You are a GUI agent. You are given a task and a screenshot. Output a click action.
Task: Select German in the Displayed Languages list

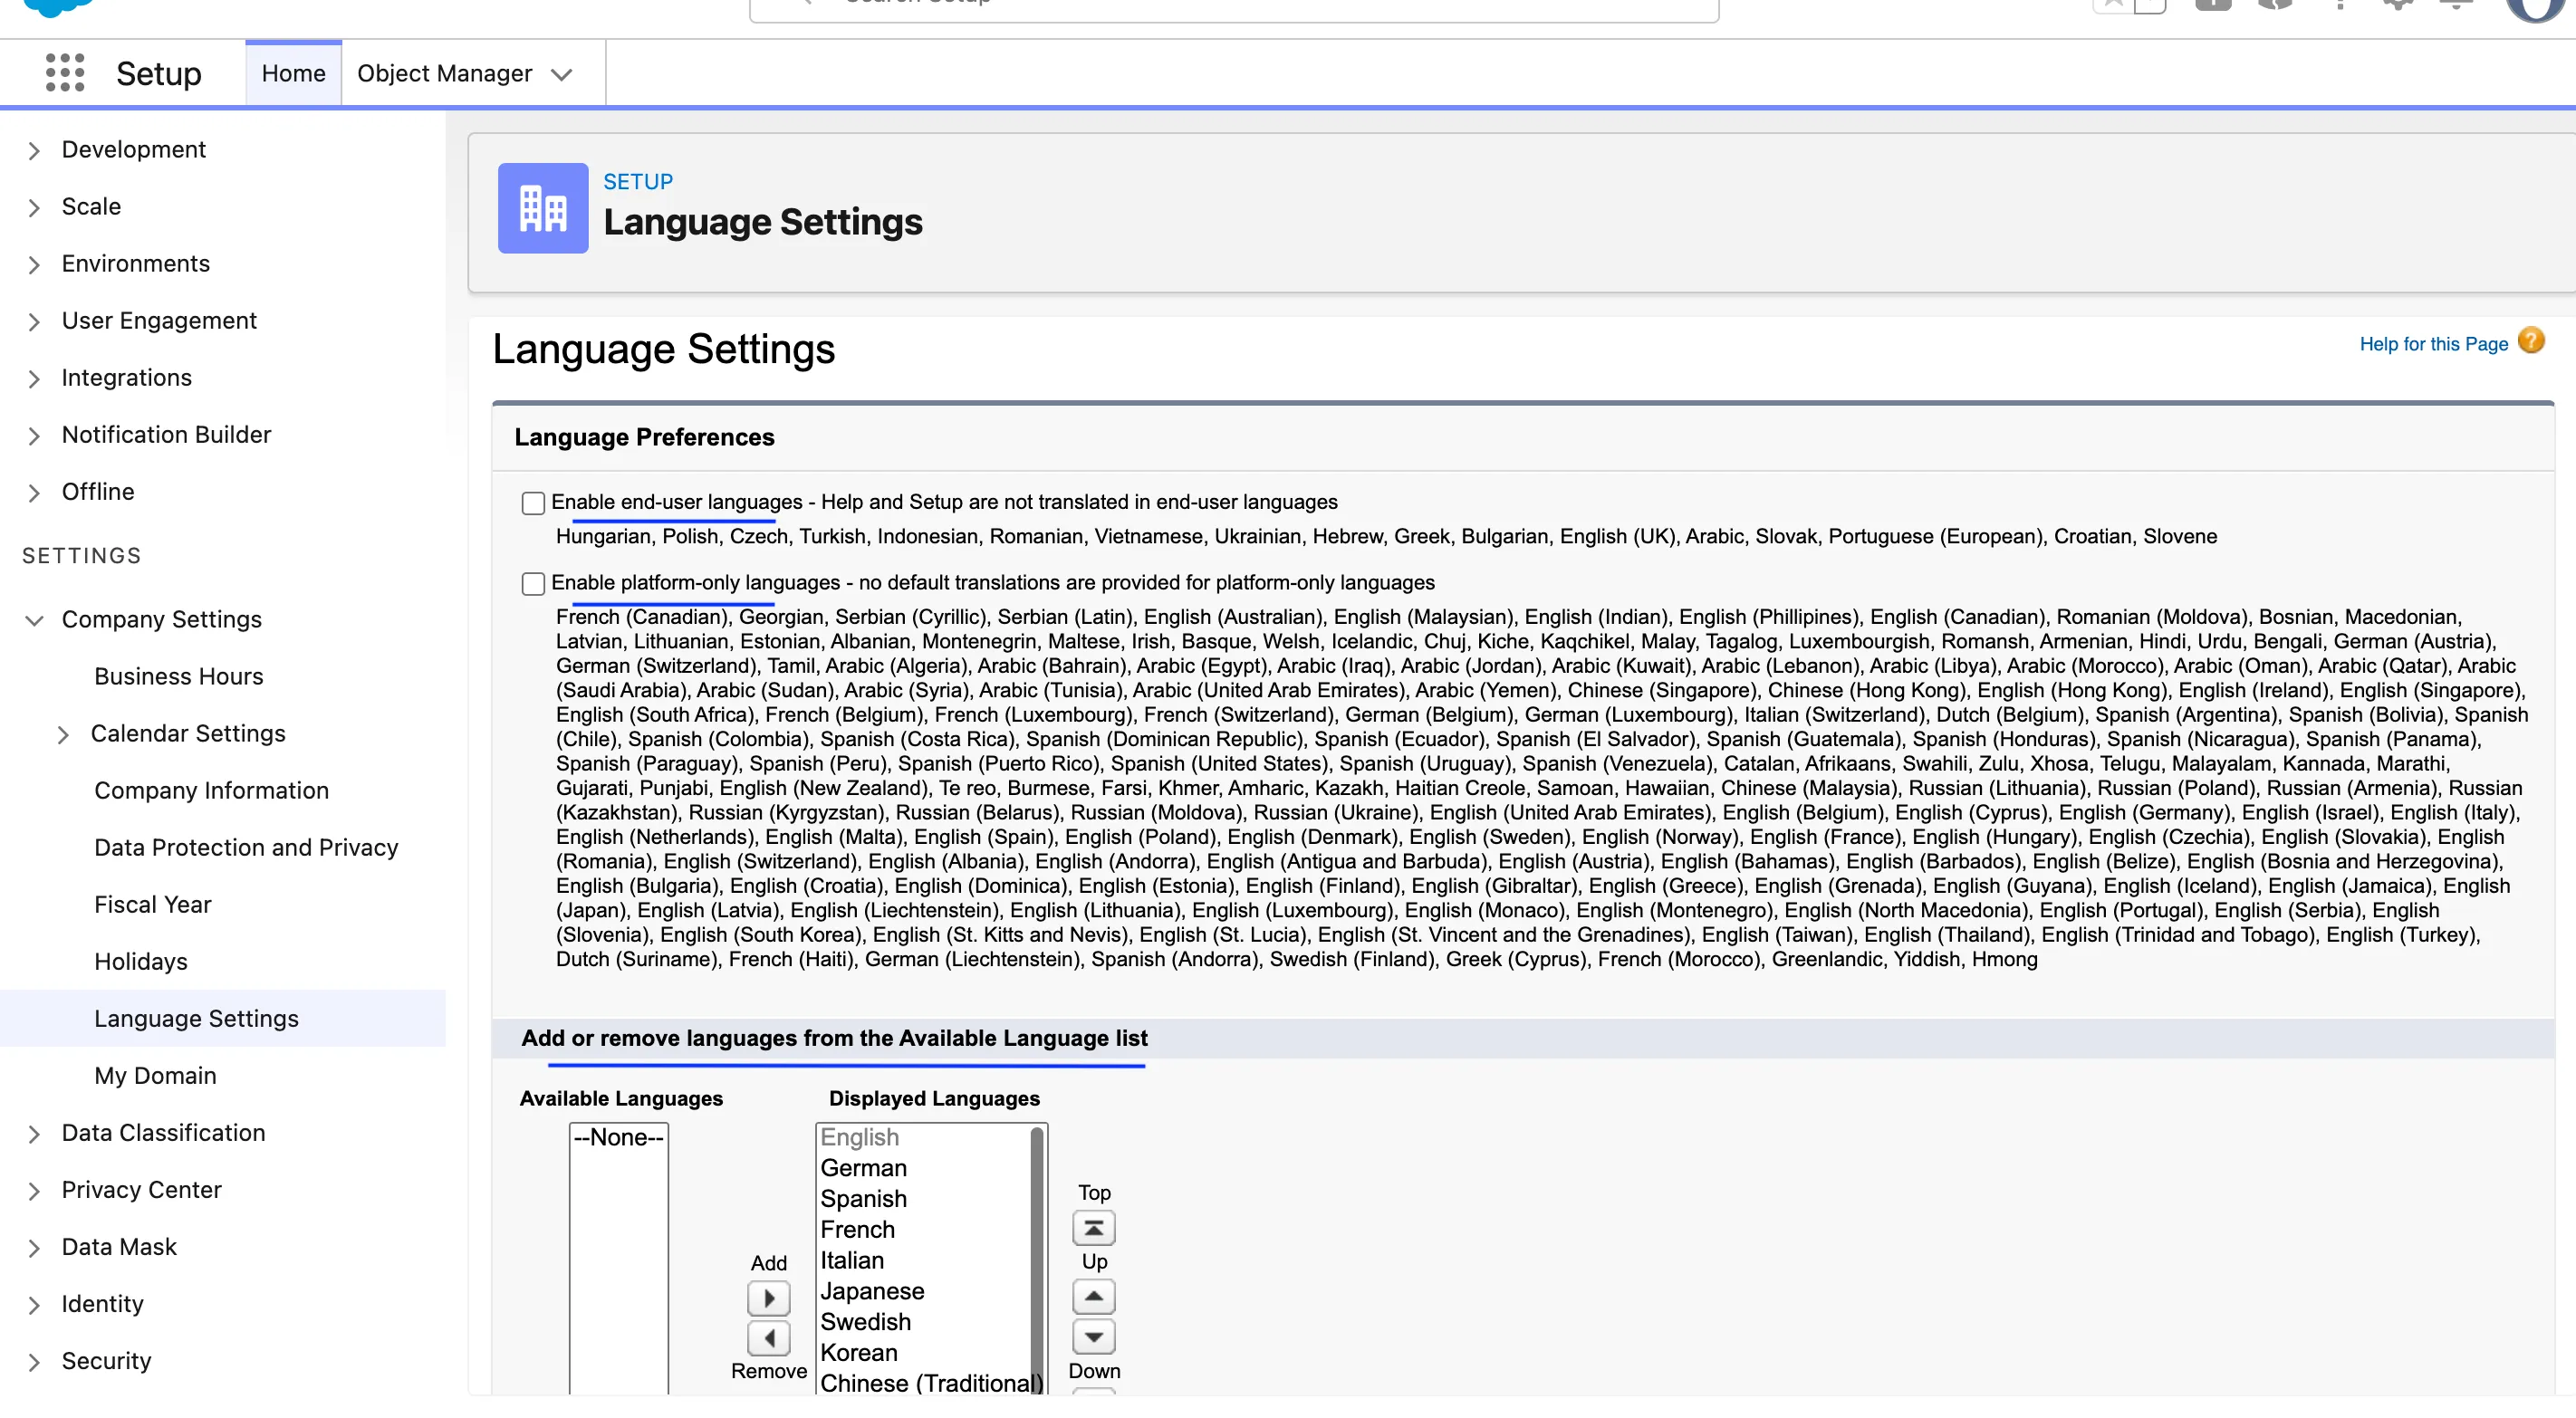click(863, 1167)
